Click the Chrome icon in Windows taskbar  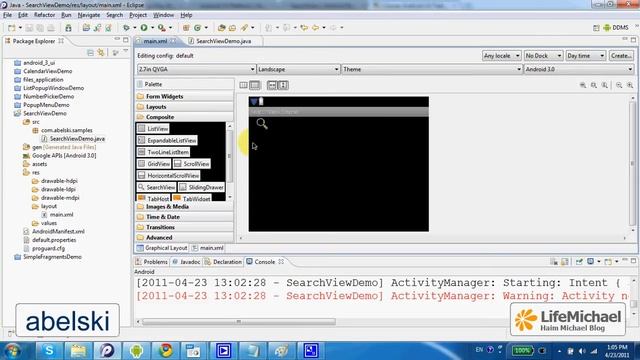(166, 350)
